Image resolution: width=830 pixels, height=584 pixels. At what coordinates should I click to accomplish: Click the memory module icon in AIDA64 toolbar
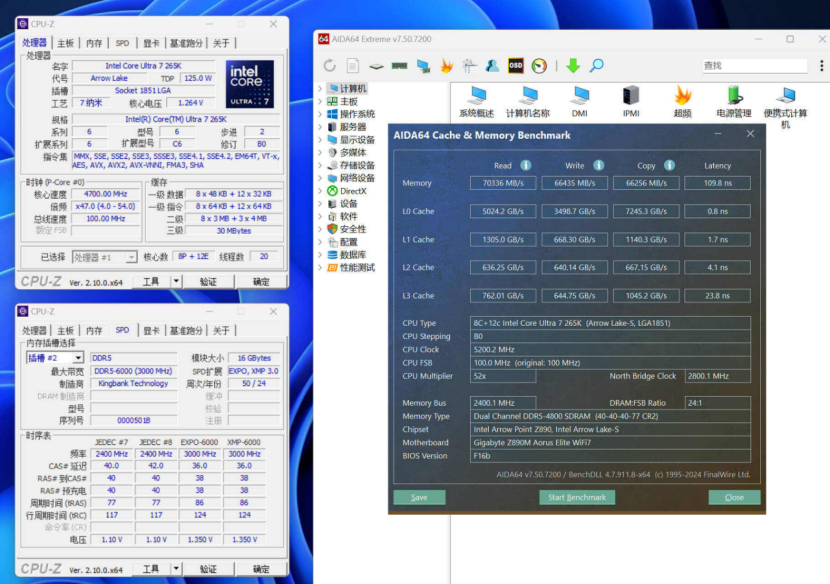(400, 66)
